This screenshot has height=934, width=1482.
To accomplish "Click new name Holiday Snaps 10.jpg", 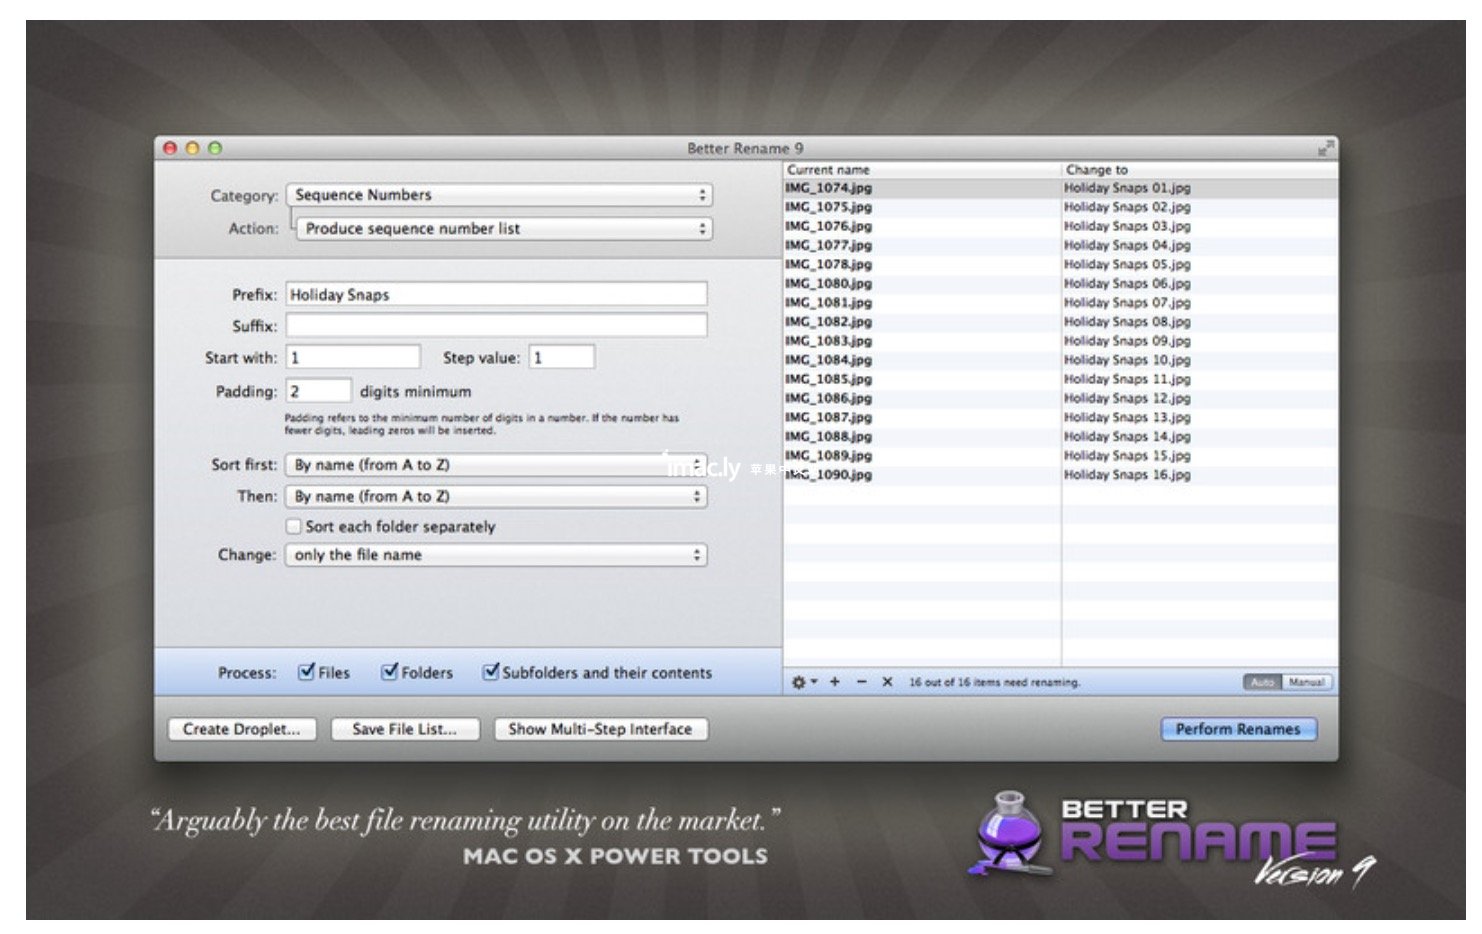I will (x=1127, y=359).
